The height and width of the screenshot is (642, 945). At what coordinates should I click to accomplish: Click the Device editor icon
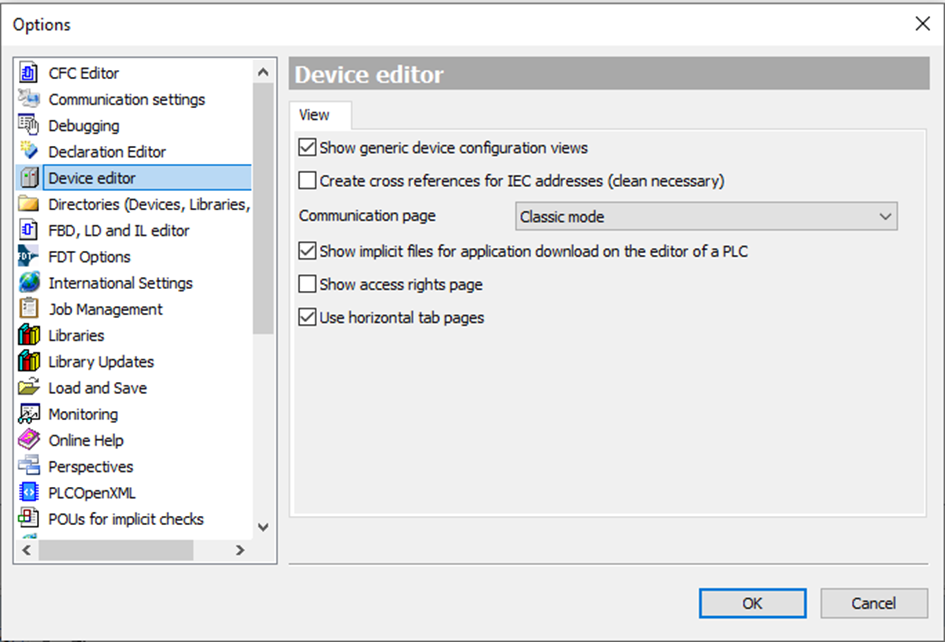pyautogui.click(x=29, y=178)
